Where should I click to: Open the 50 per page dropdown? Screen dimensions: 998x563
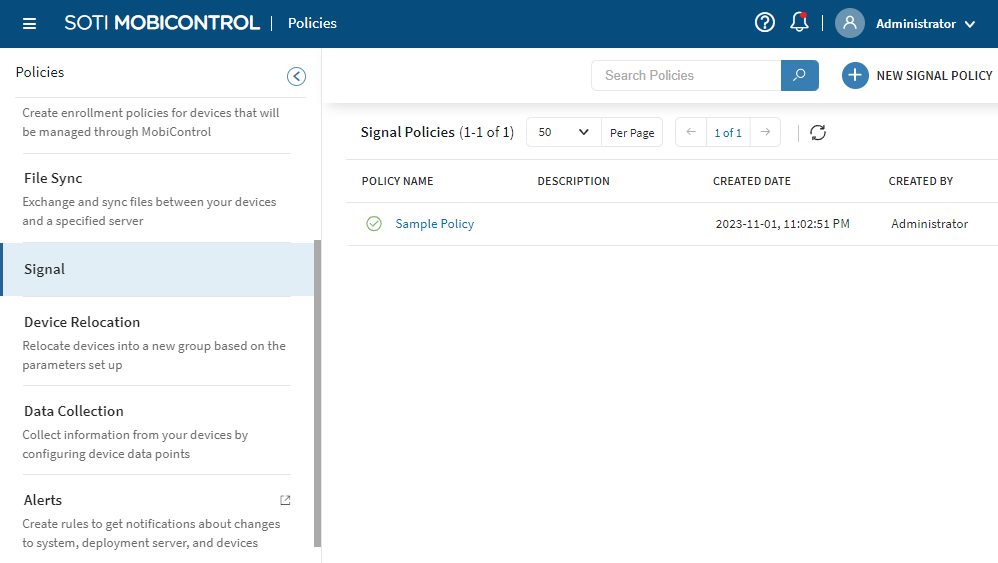[x=563, y=132]
